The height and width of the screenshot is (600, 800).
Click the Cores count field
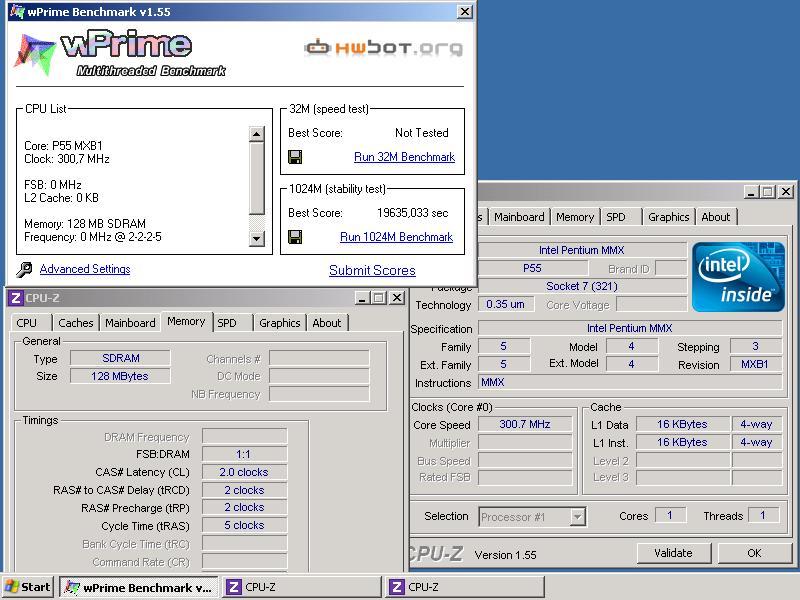(670, 515)
